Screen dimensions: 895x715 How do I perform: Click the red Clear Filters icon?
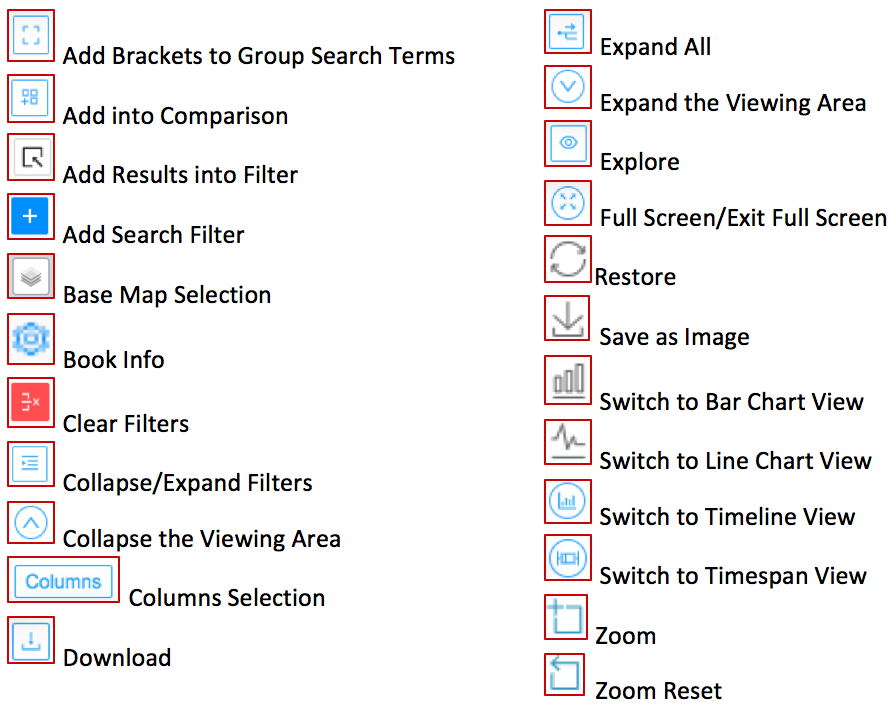31,402
